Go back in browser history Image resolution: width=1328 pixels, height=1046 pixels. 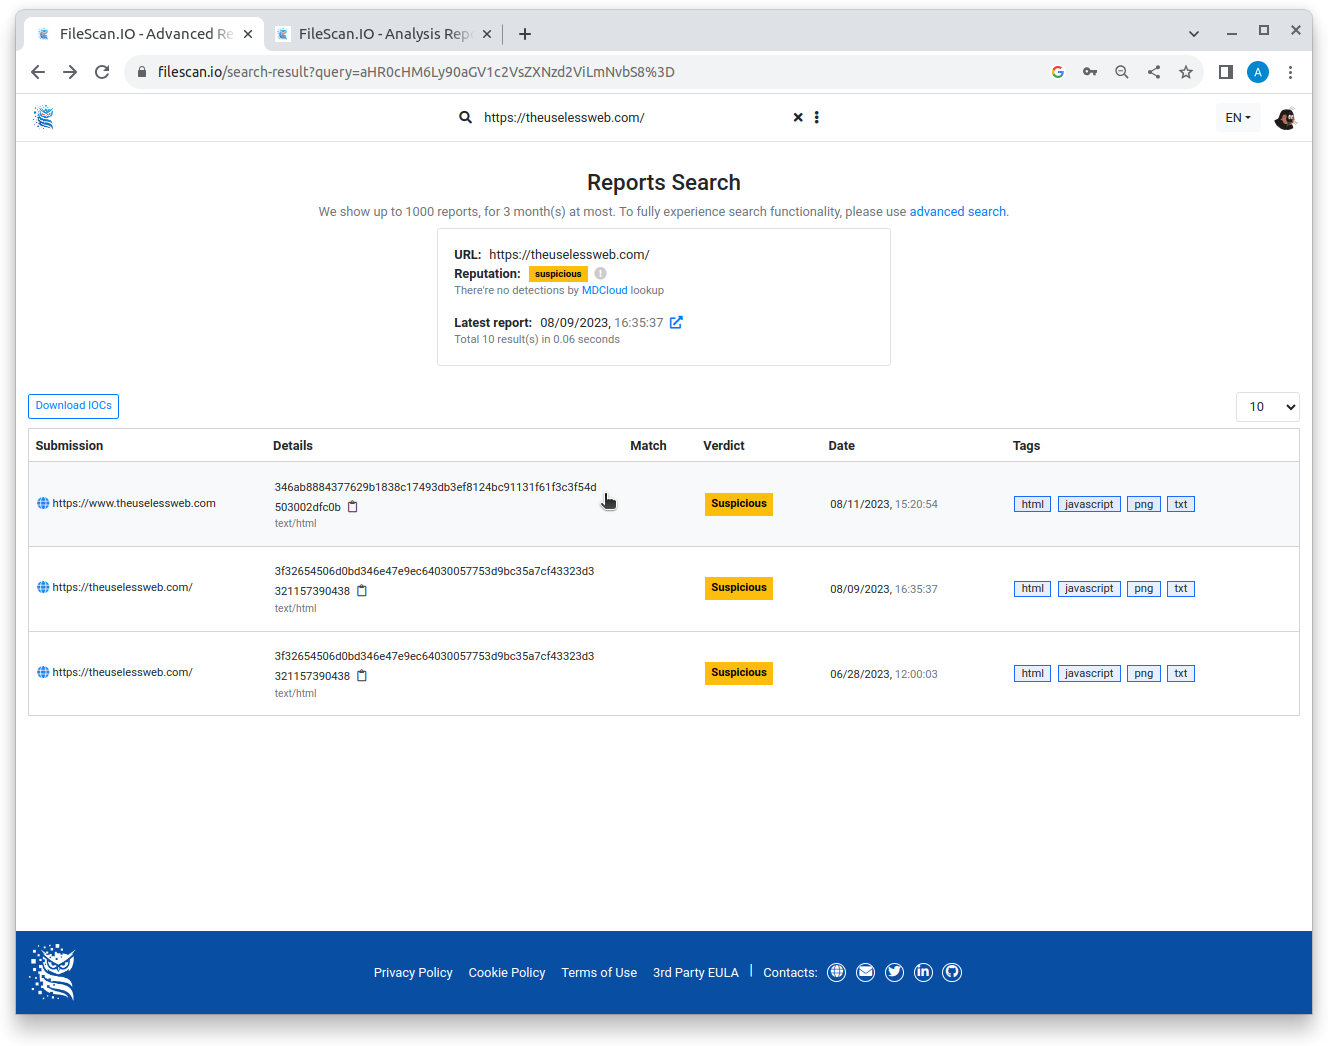pyautogui.click(x=38, y=72)
